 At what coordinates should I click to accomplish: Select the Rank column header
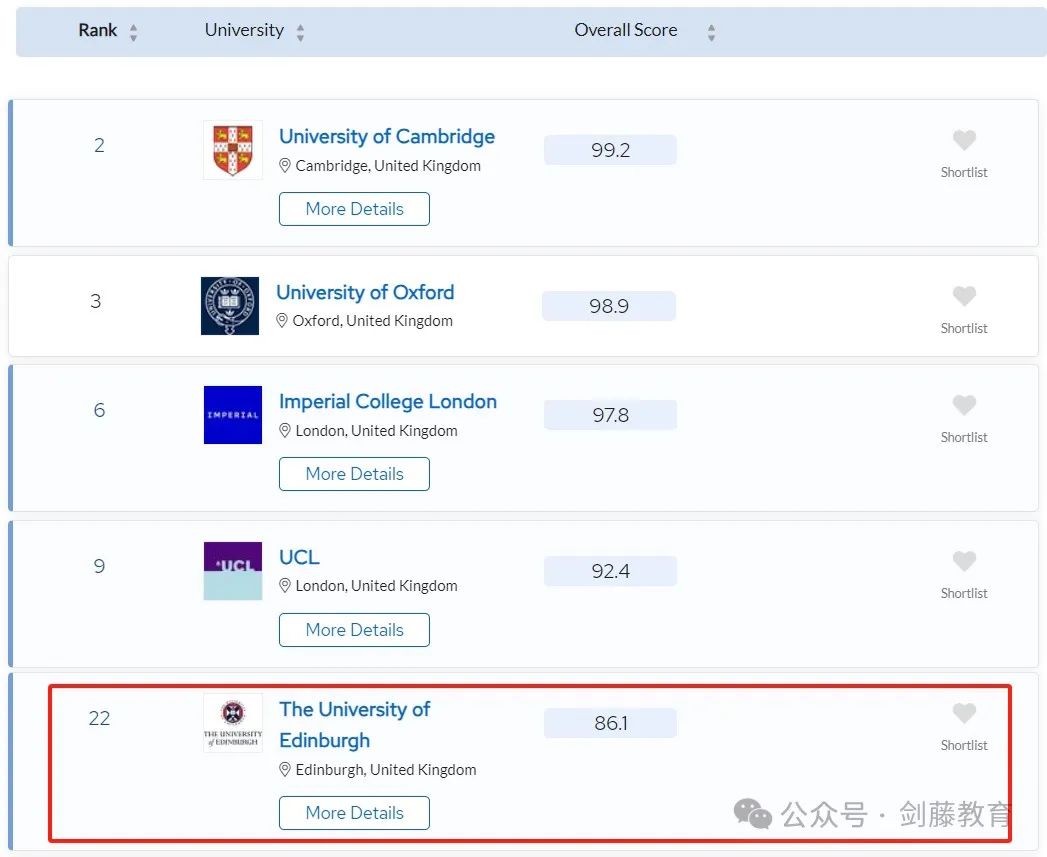(97, 30)
